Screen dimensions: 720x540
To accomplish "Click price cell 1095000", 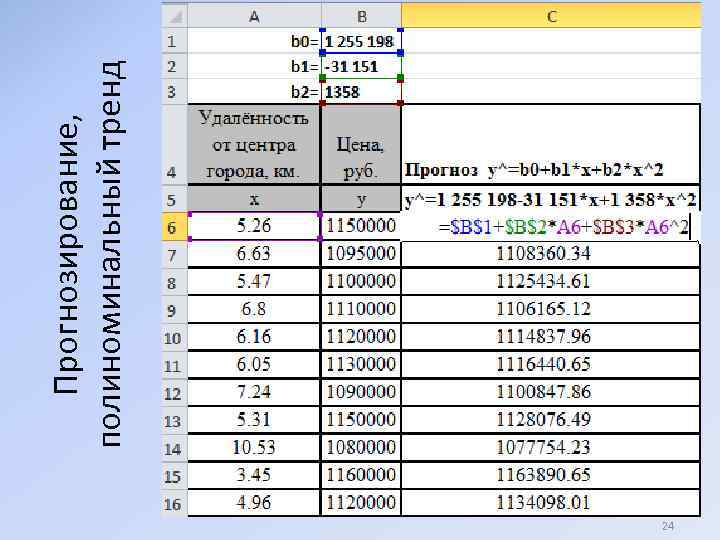I will (x=361, y=254).
